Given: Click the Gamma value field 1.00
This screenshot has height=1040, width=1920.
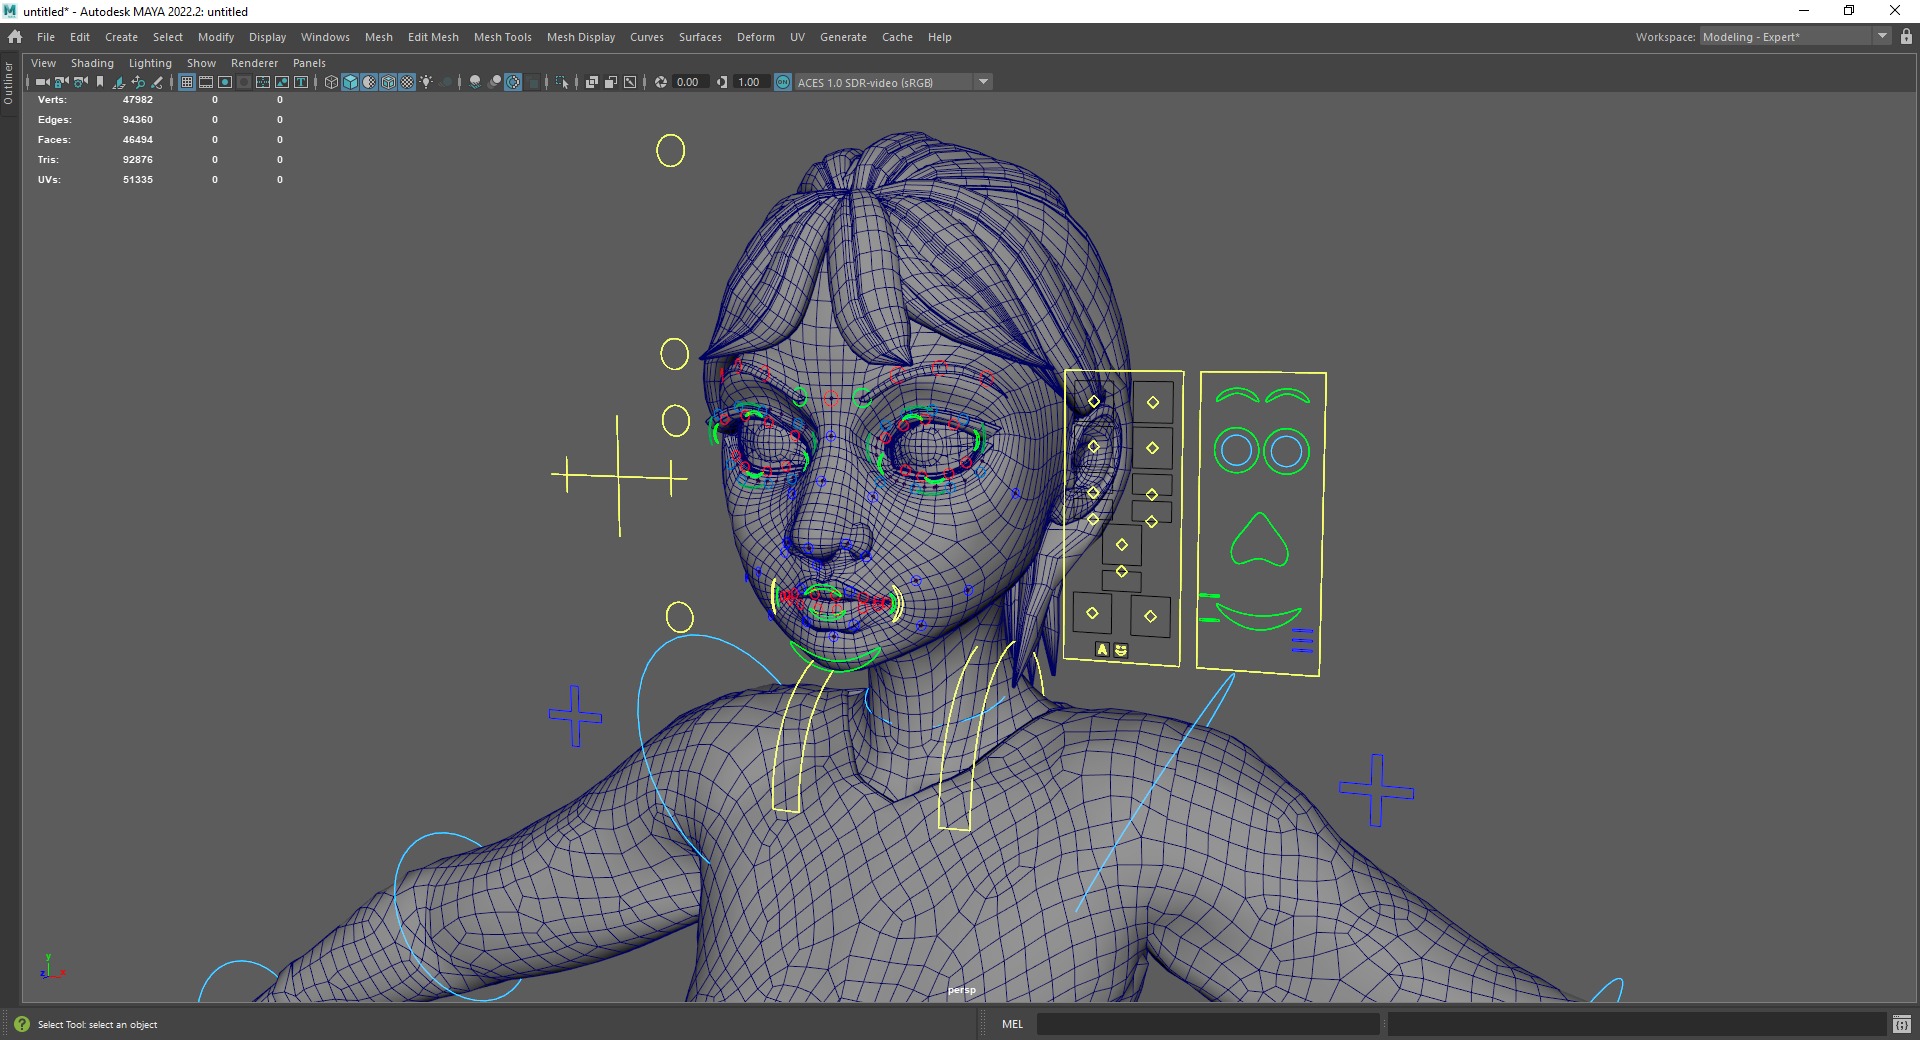Looking at the screenshot, I should (751, 82).
